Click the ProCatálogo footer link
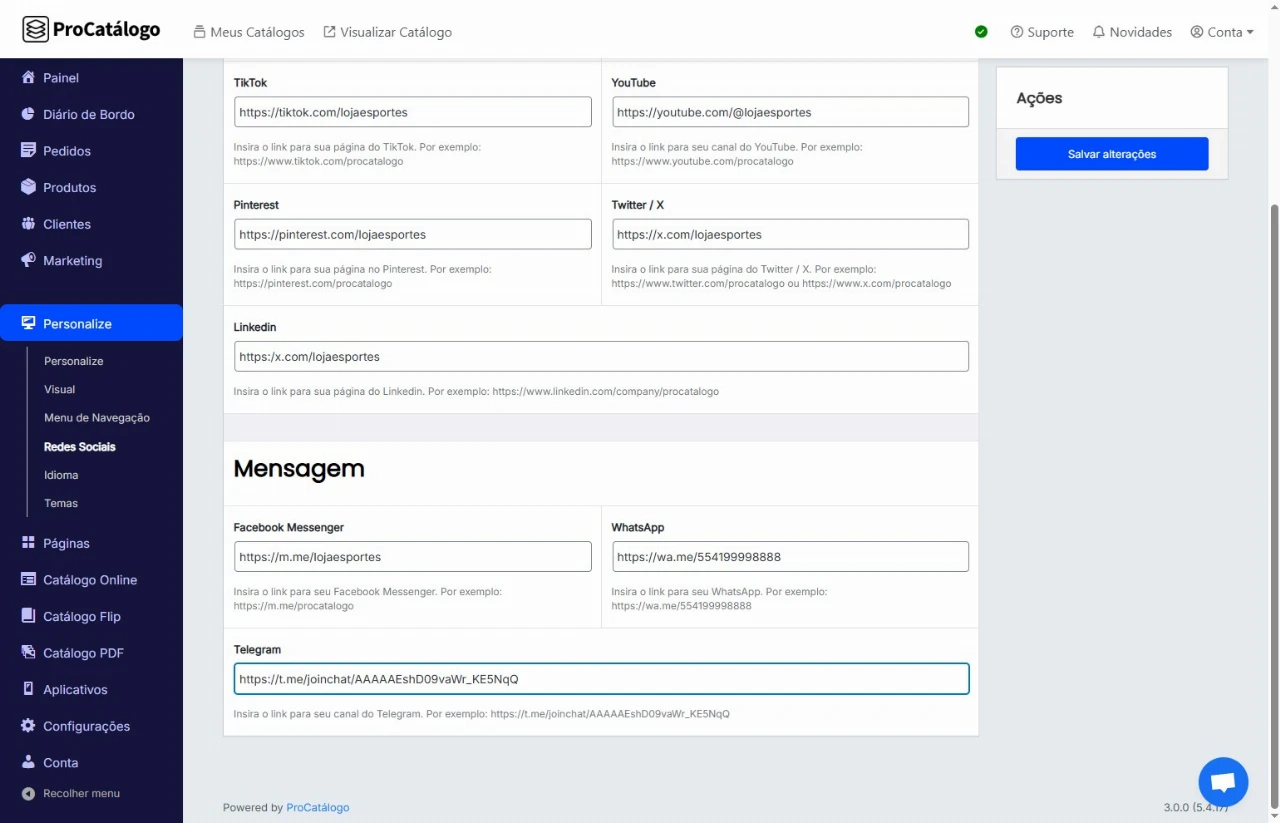 click(x=318, y=808)
